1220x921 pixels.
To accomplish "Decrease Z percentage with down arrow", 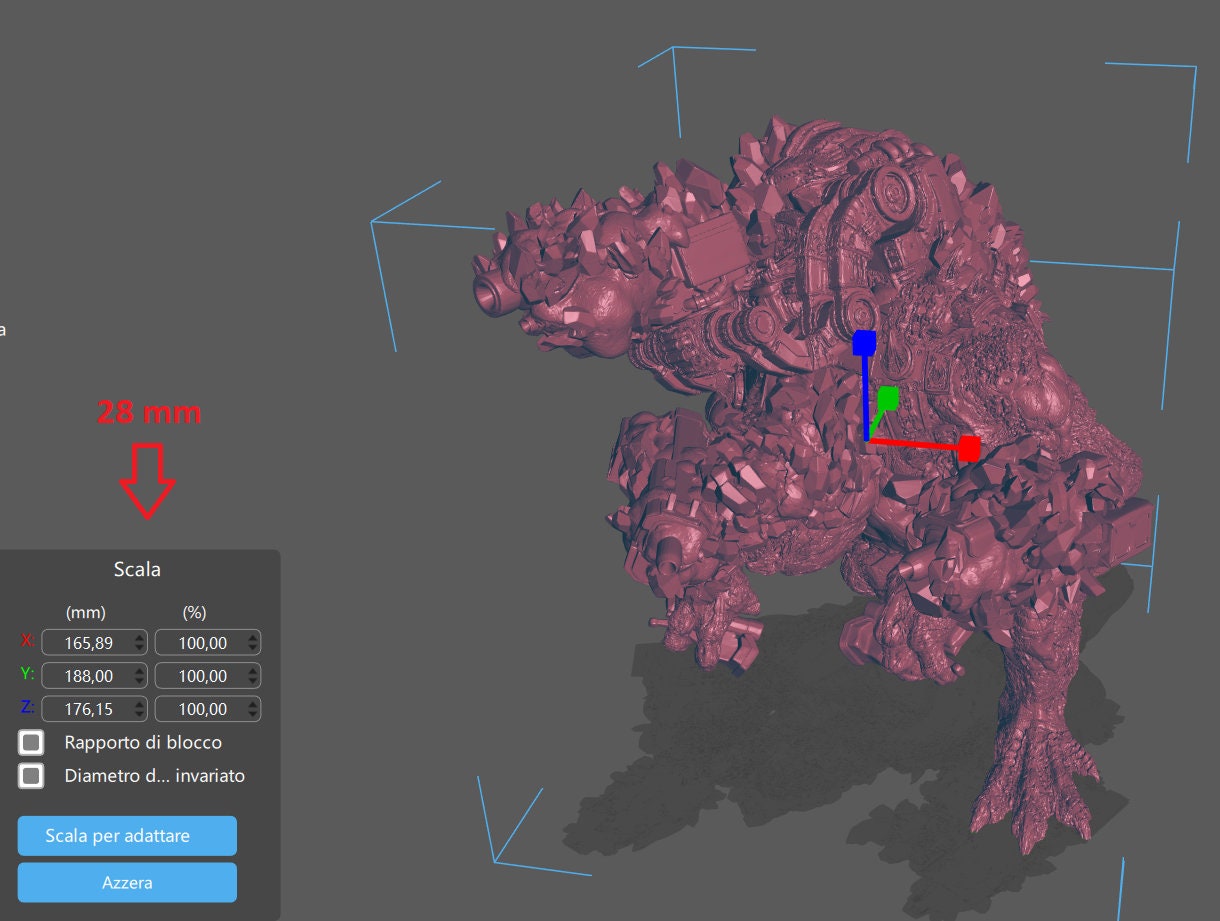I will (x=252, y=715).
